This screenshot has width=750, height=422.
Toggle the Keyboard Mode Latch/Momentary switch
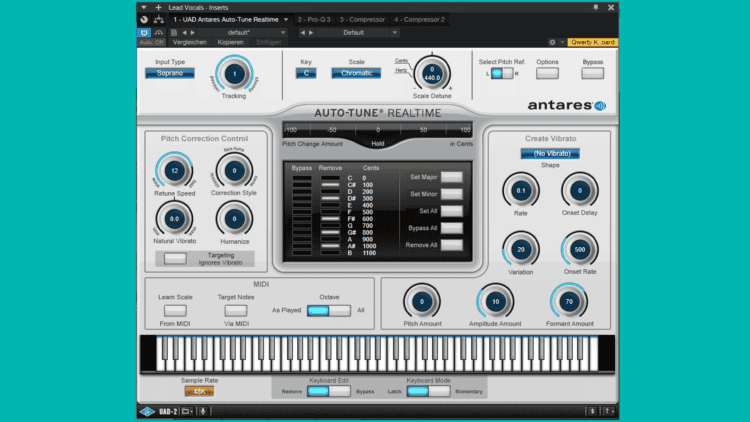pos(428,391)
